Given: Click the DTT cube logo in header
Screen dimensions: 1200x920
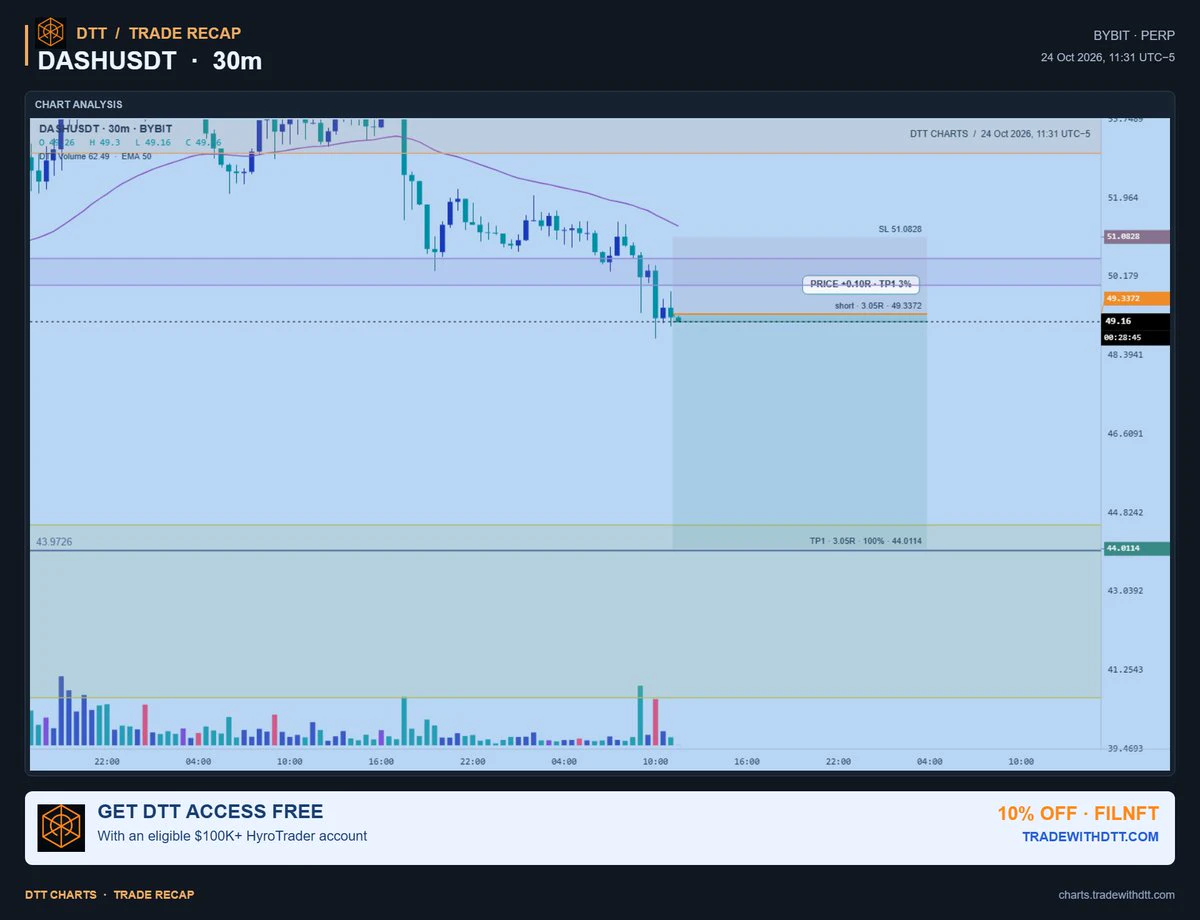Looking at the screenshot, I should 51,33.
